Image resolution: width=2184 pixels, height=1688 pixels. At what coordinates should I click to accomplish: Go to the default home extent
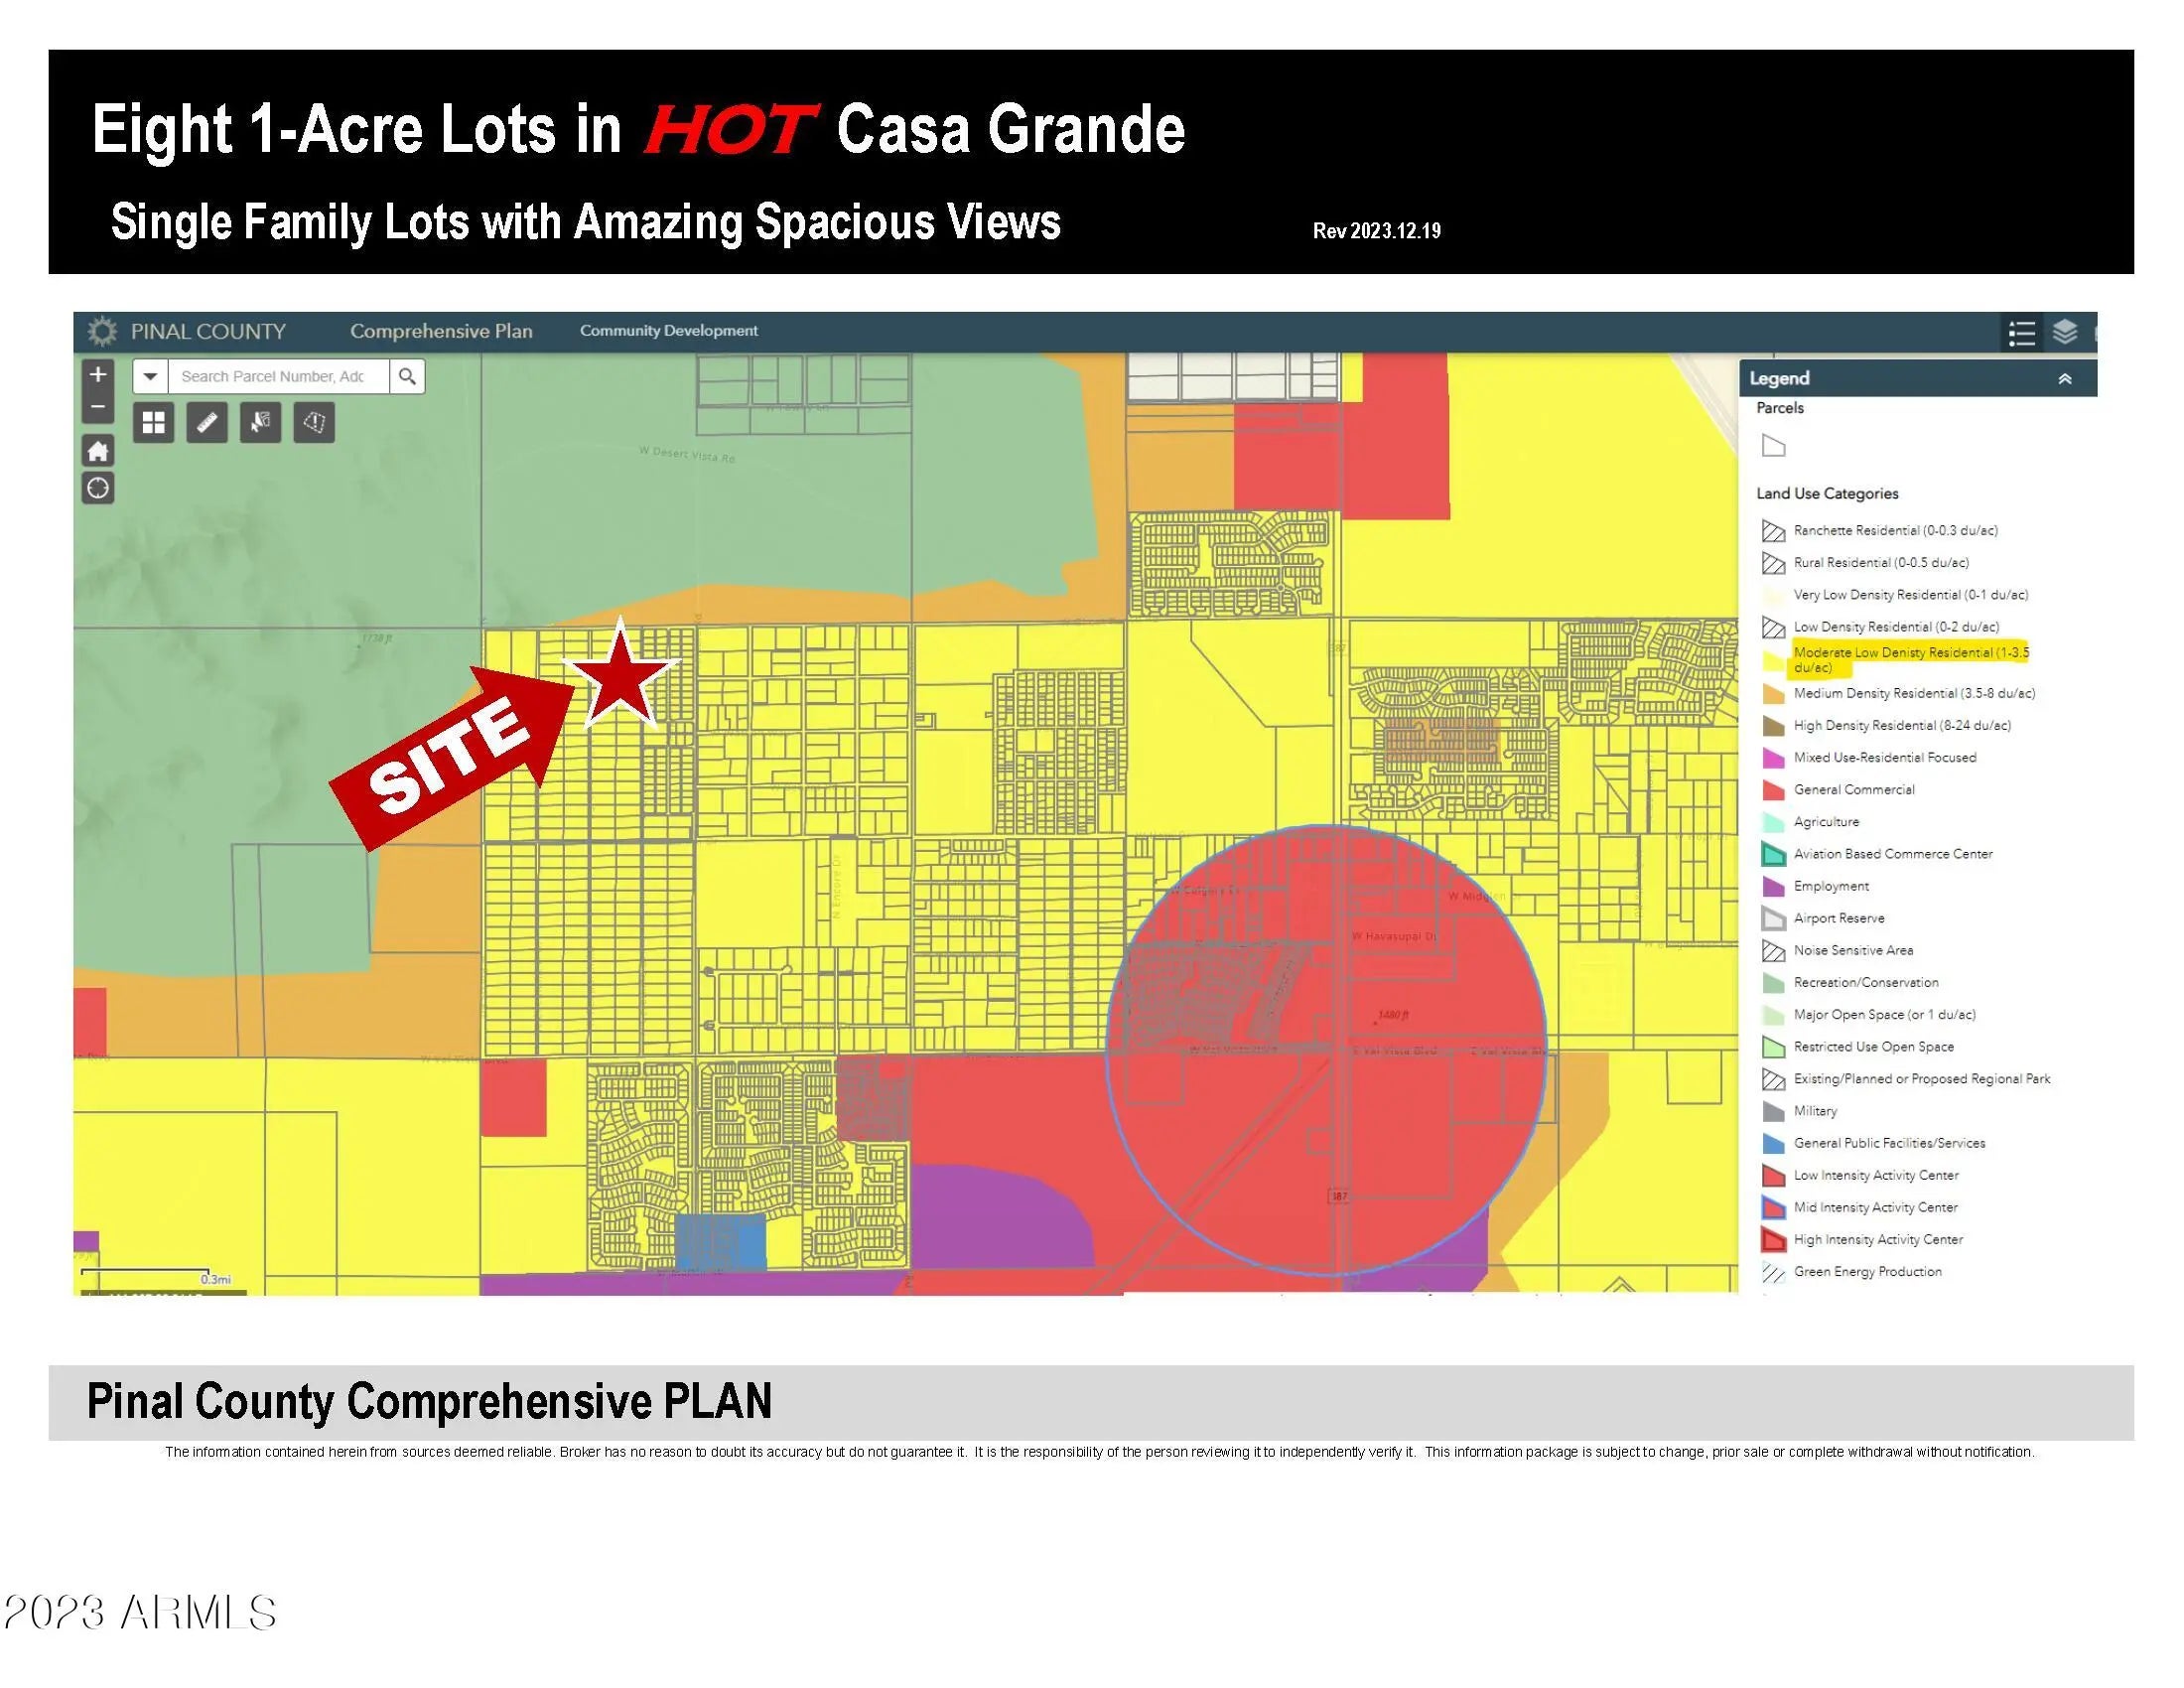97,451
